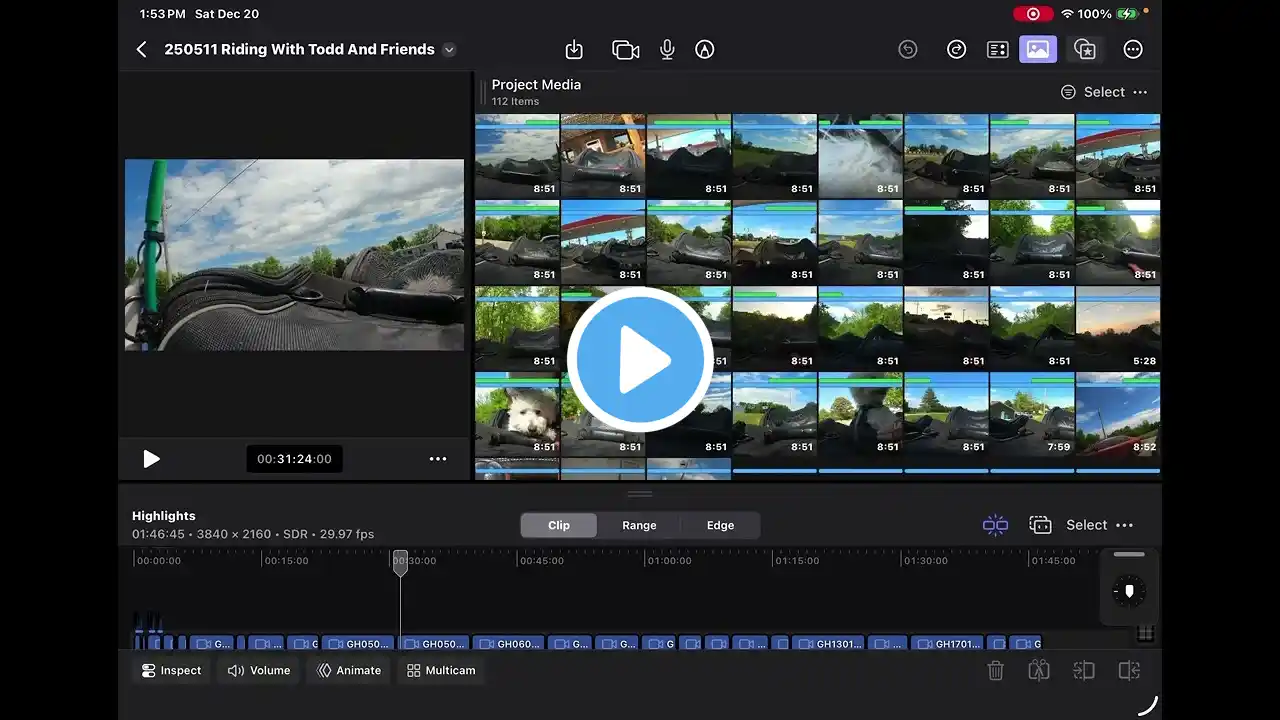Screen dimensions: 1280x720
Task: Toggle the content browser star icon
Action: pos(1085,49)
